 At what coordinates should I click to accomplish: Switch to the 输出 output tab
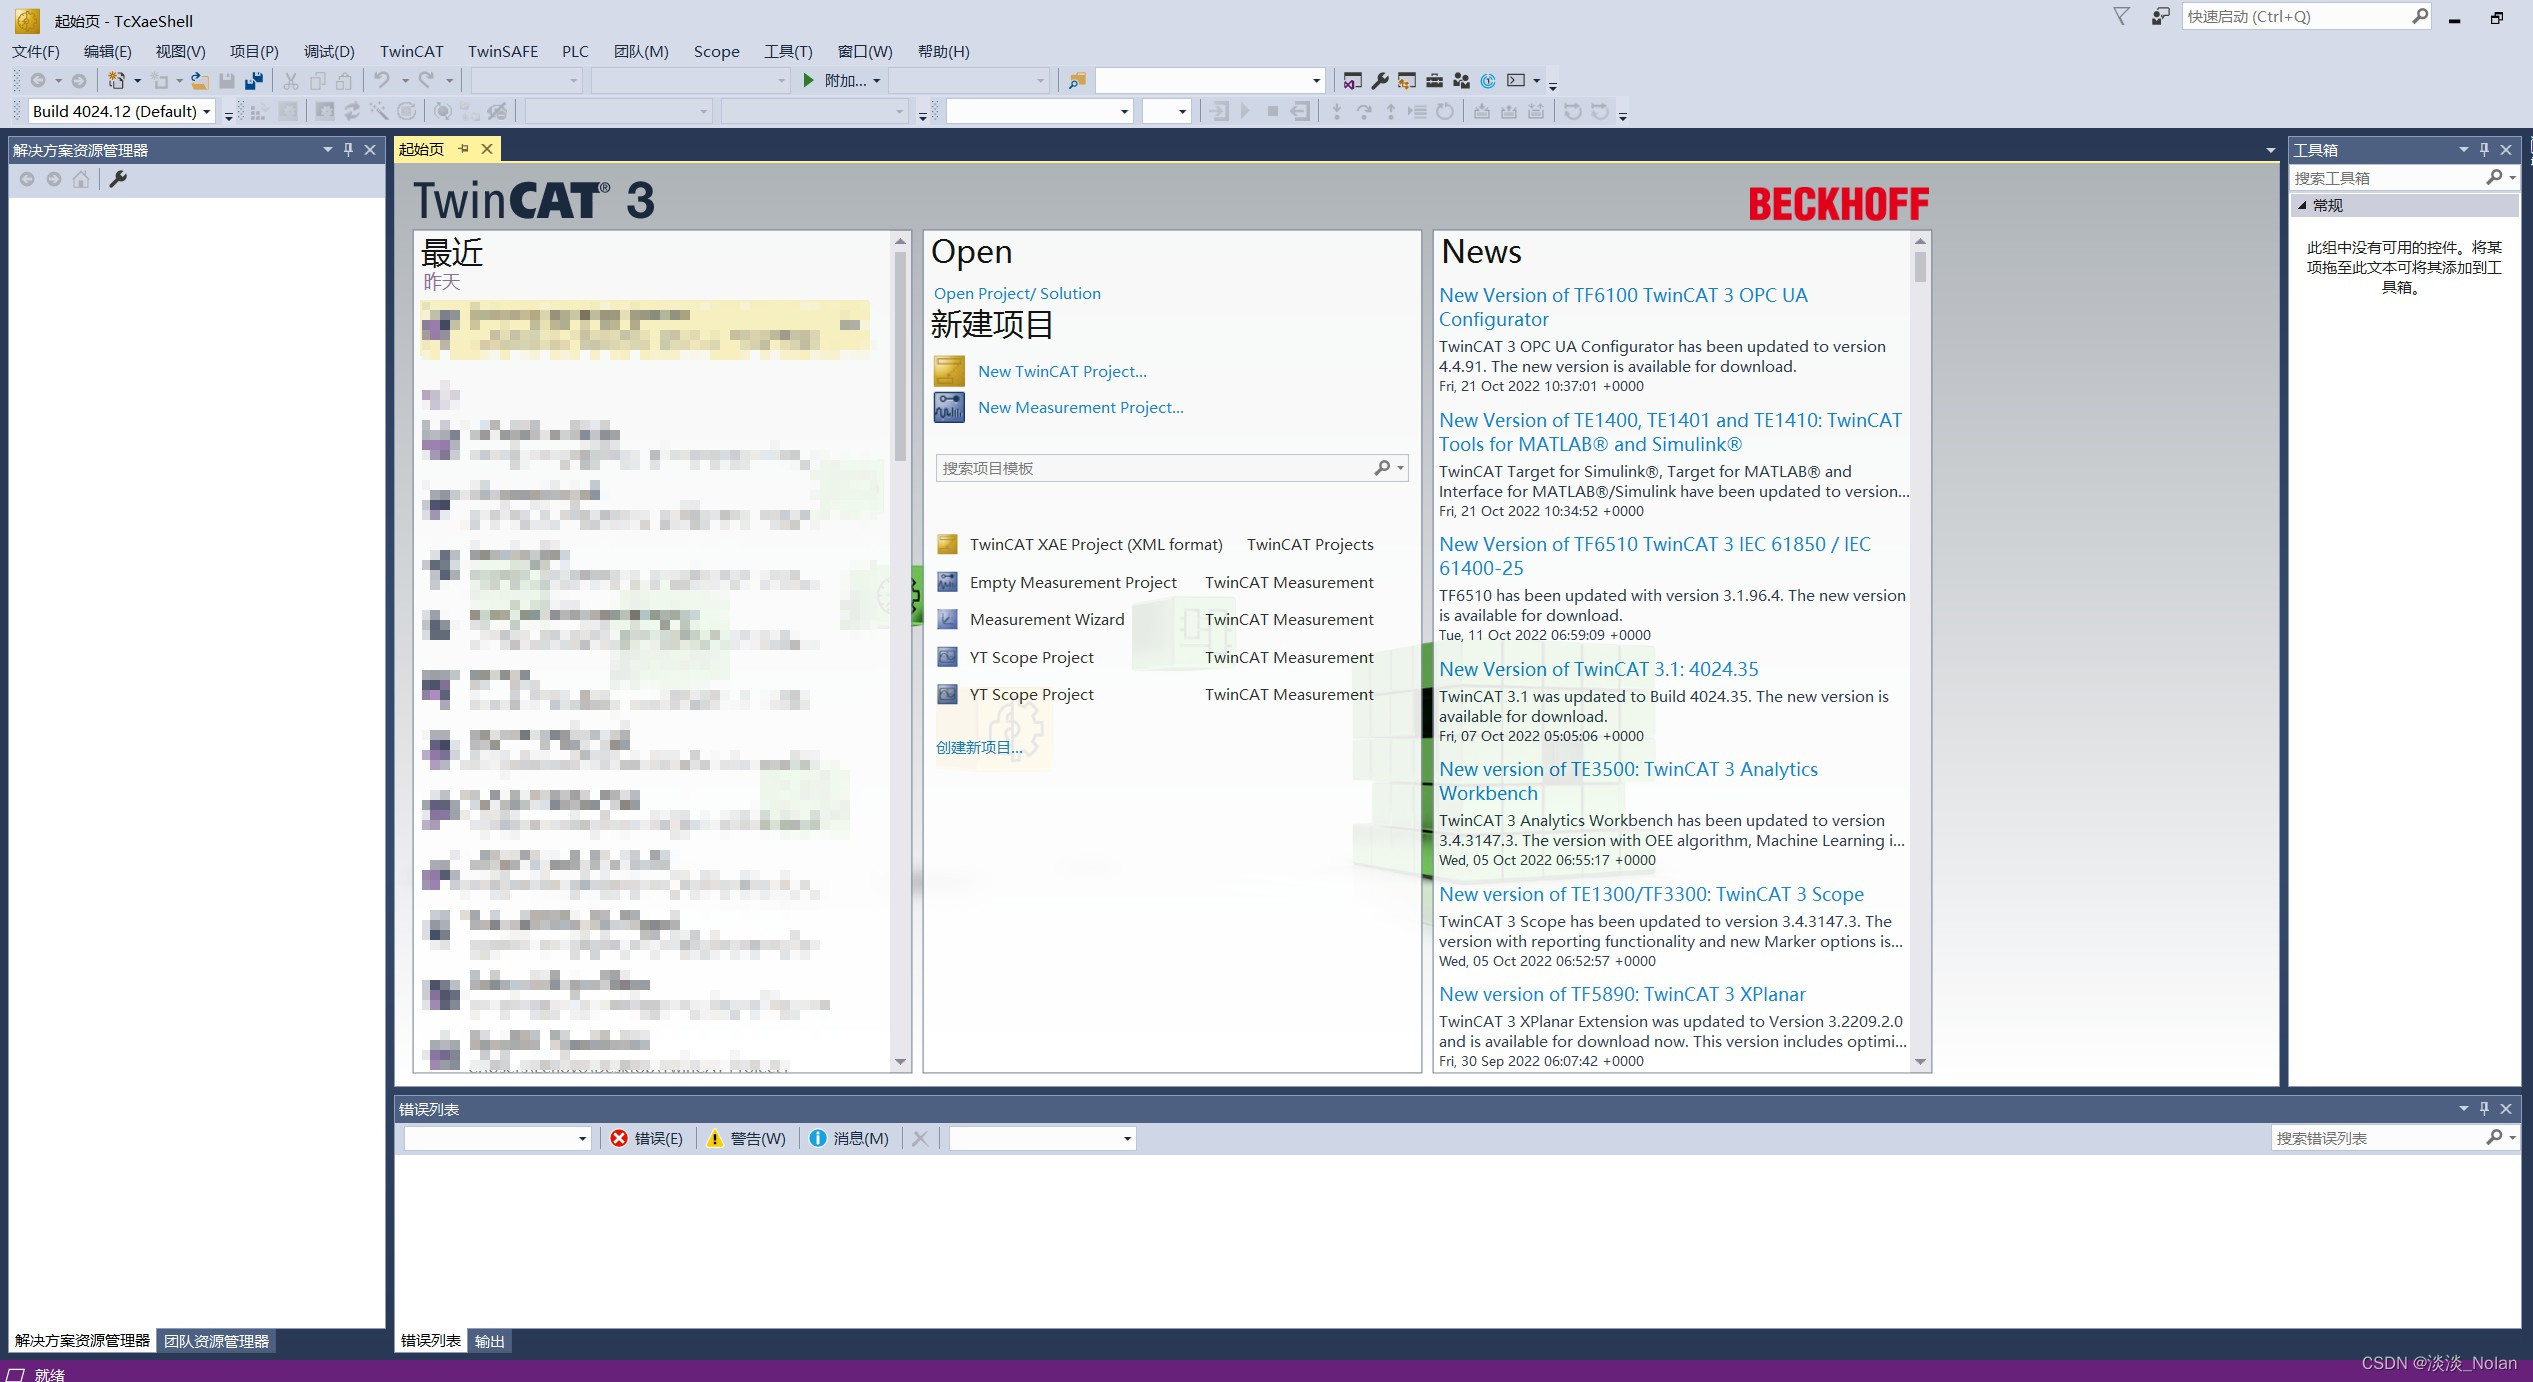(x=489, y=1341)
